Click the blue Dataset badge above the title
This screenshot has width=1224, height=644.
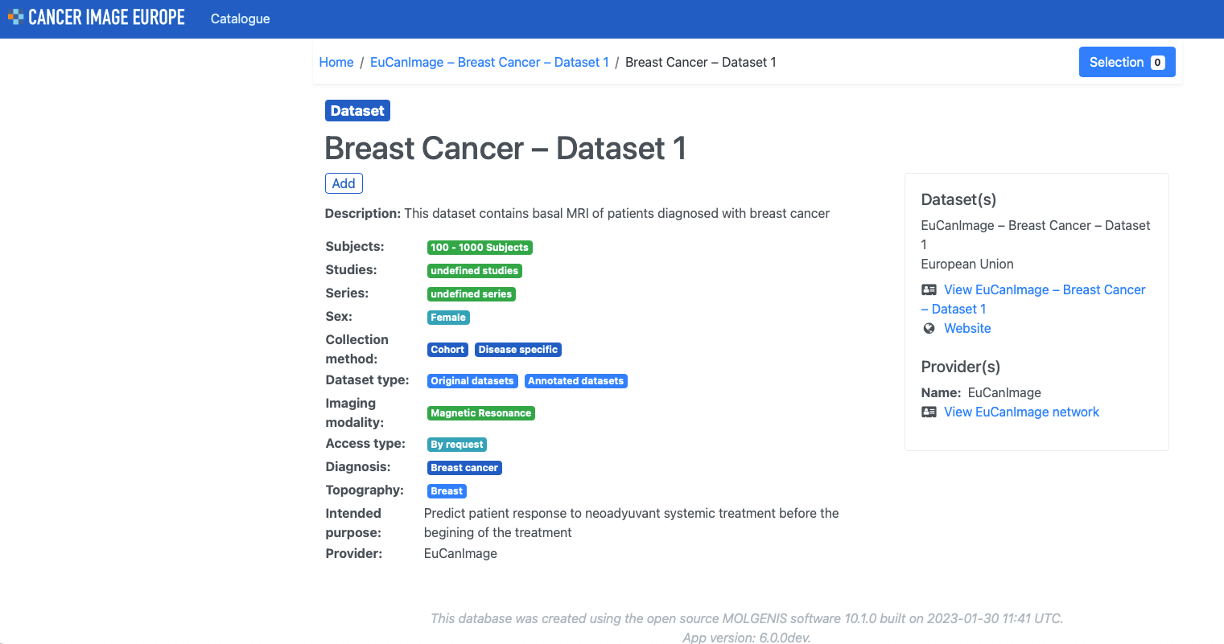coord(357,110)
